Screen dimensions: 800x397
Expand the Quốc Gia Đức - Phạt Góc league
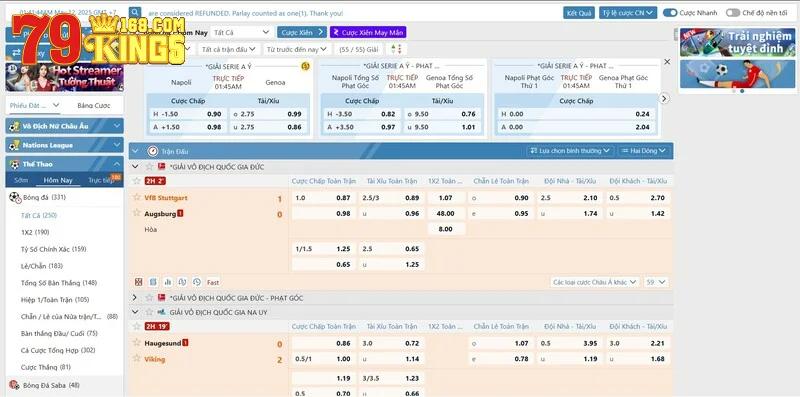tap(135, 297)
